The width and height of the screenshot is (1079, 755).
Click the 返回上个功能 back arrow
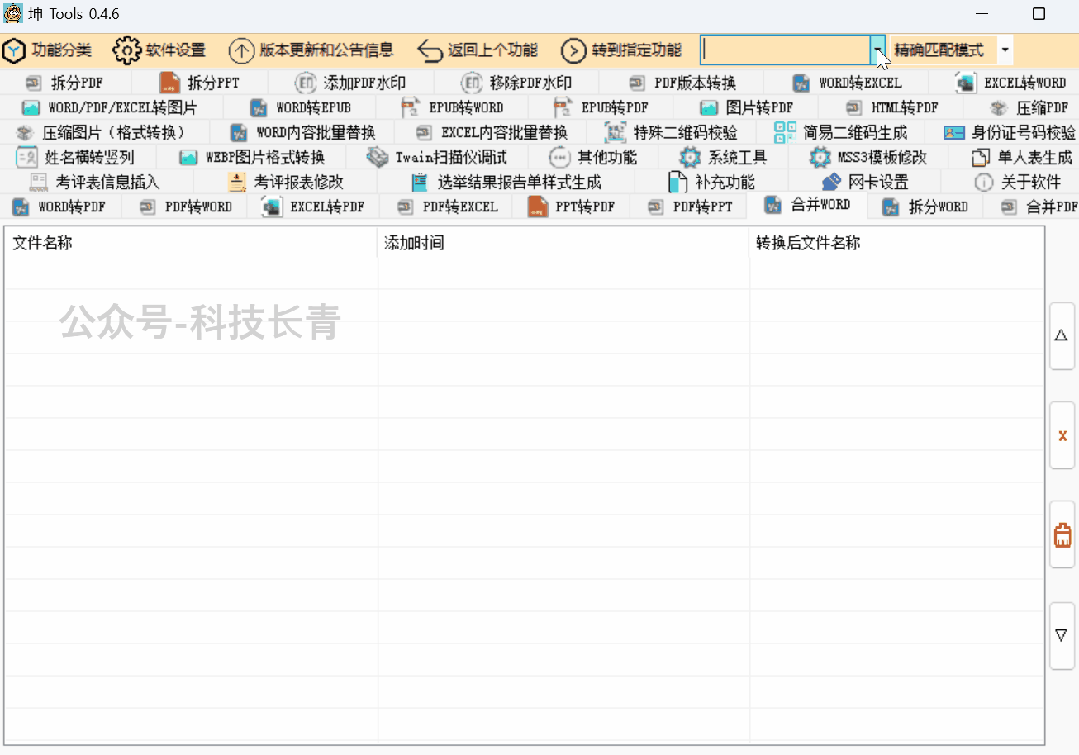click(430, 50)
